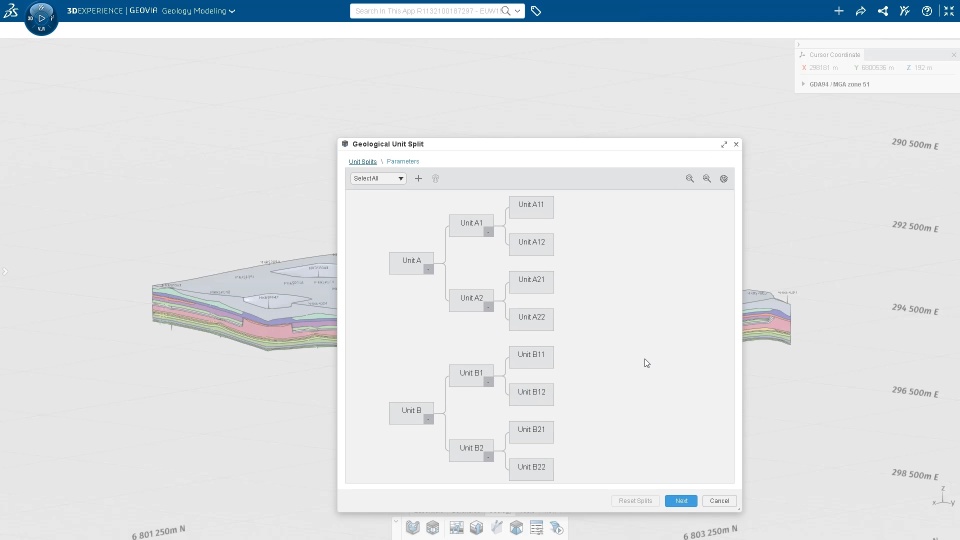Screen dimensions: 960x540
Task: Zoom out on the unit tree
Action: coord(707,179)
